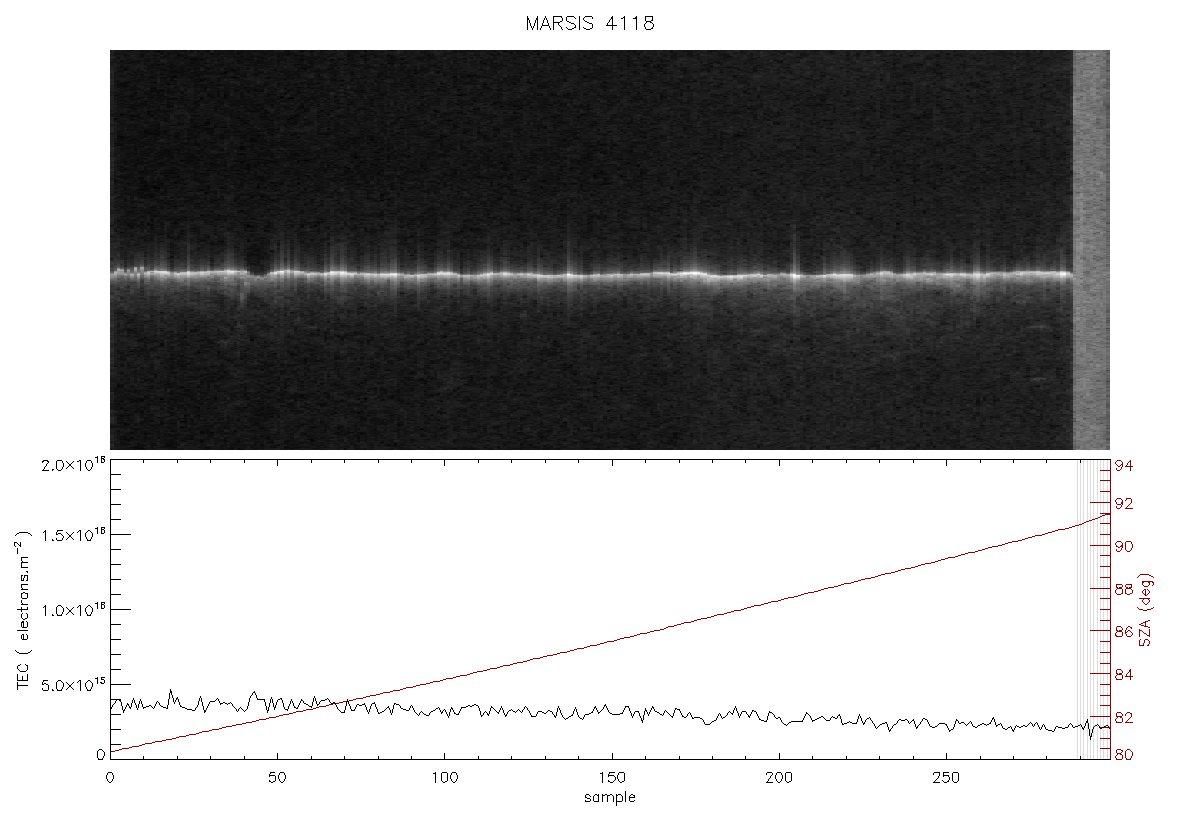
Task: Click the x-axis tick value '150'
Action: click(611, 778)
